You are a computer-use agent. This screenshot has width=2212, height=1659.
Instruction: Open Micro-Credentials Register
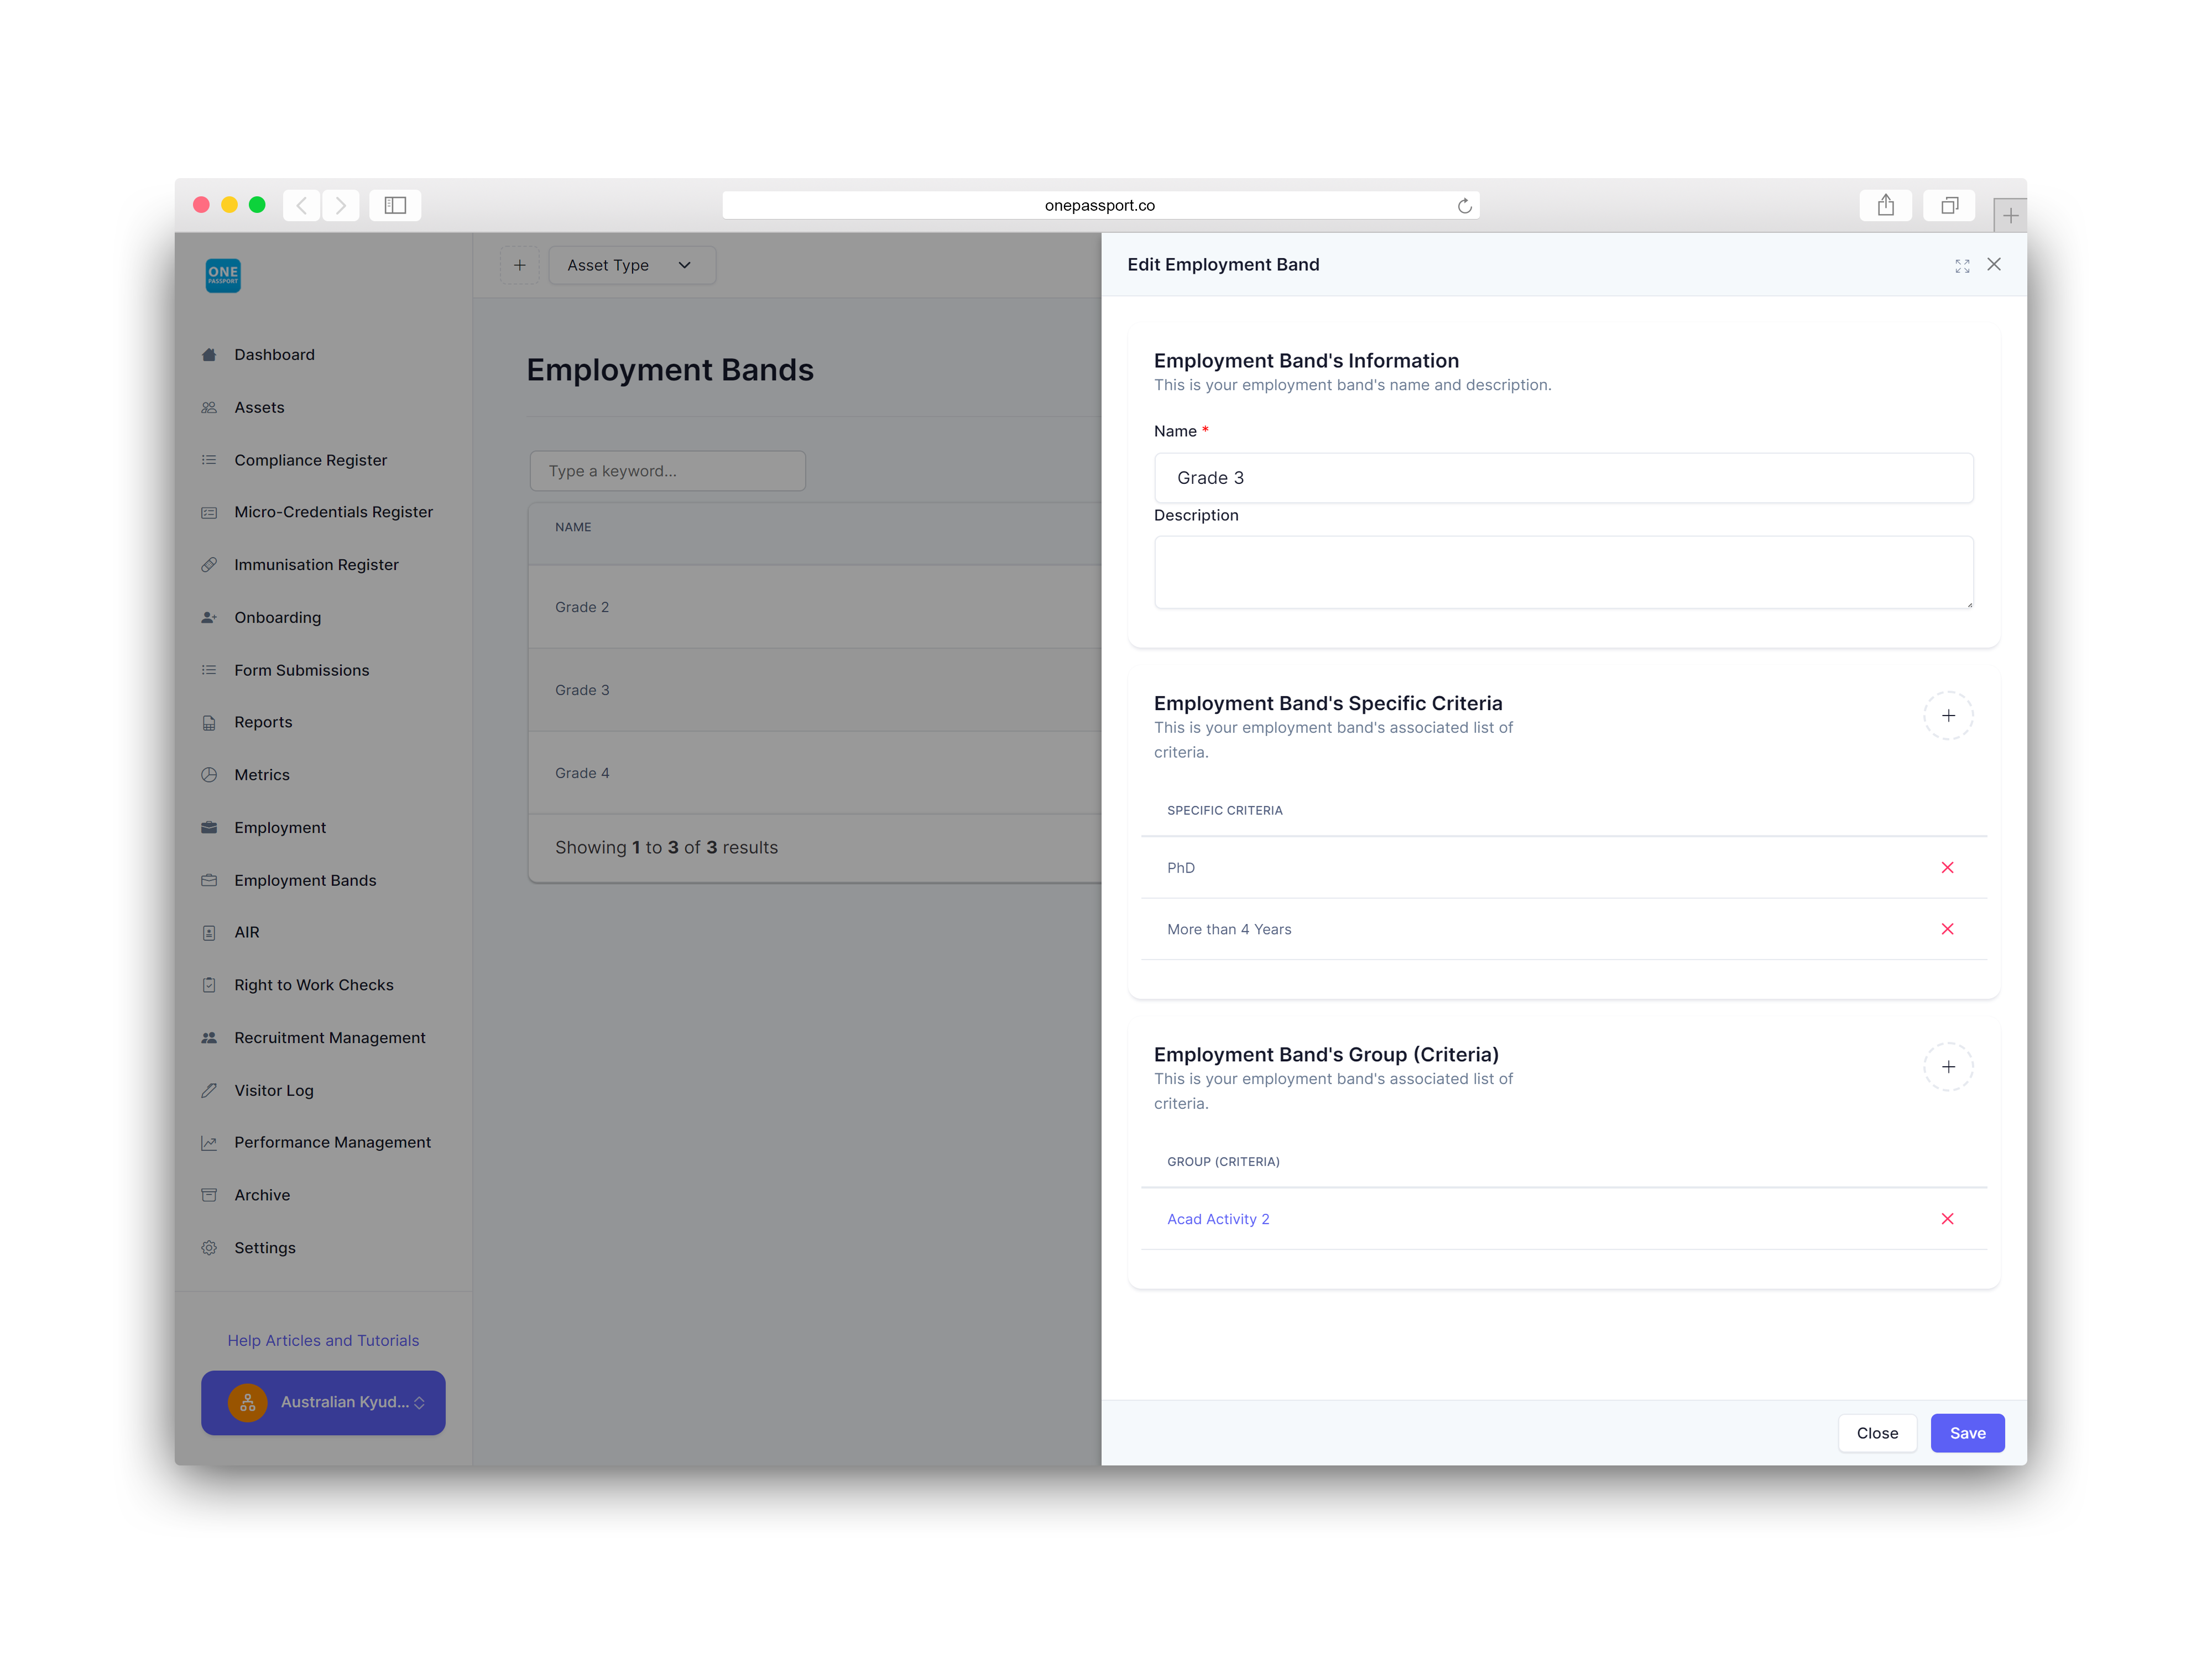(333, 512)
